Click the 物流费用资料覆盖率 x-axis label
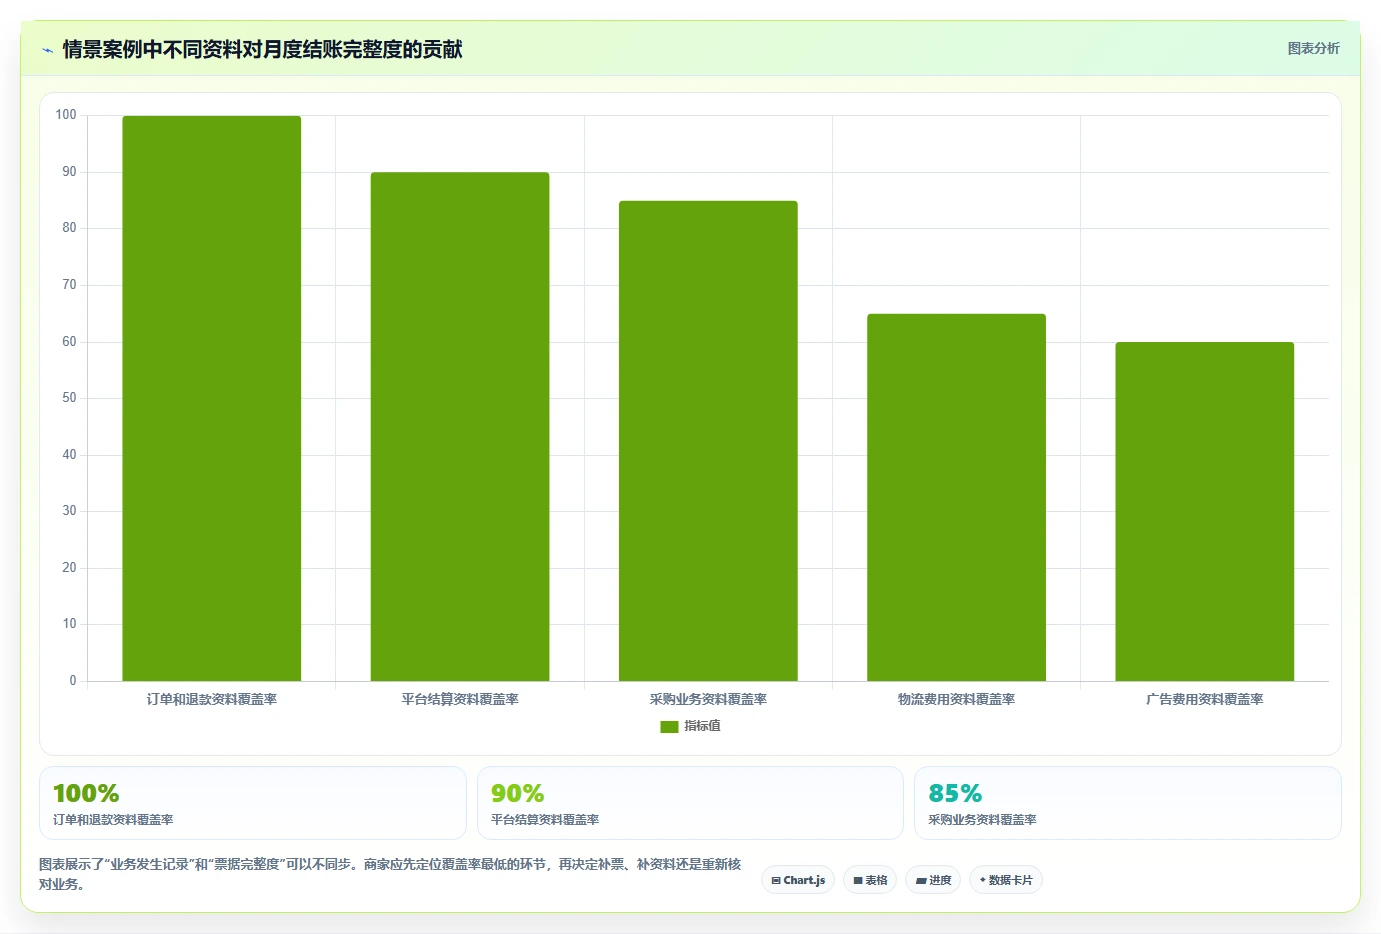Viewport: 1381px width, 934px height. point(956,699)
